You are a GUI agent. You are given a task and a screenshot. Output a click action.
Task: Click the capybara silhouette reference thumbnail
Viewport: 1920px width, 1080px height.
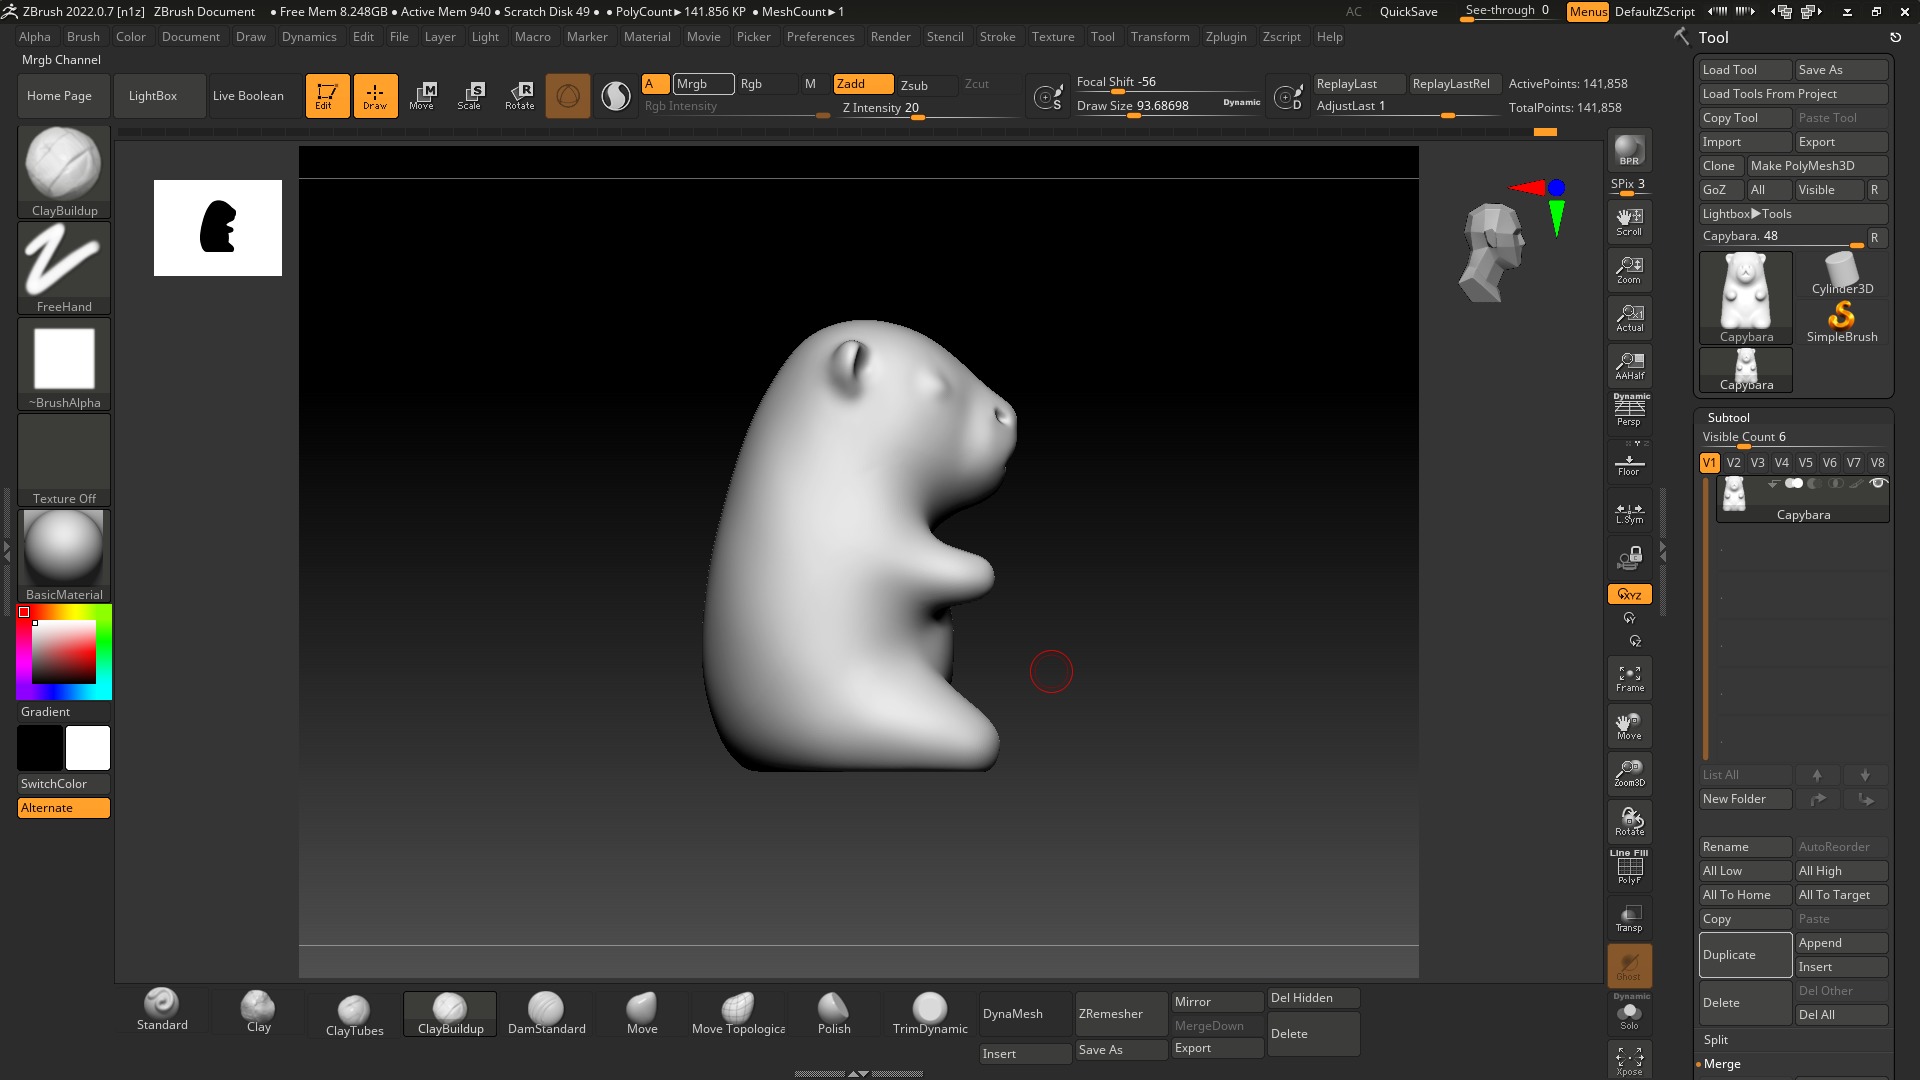click(218, 228)
